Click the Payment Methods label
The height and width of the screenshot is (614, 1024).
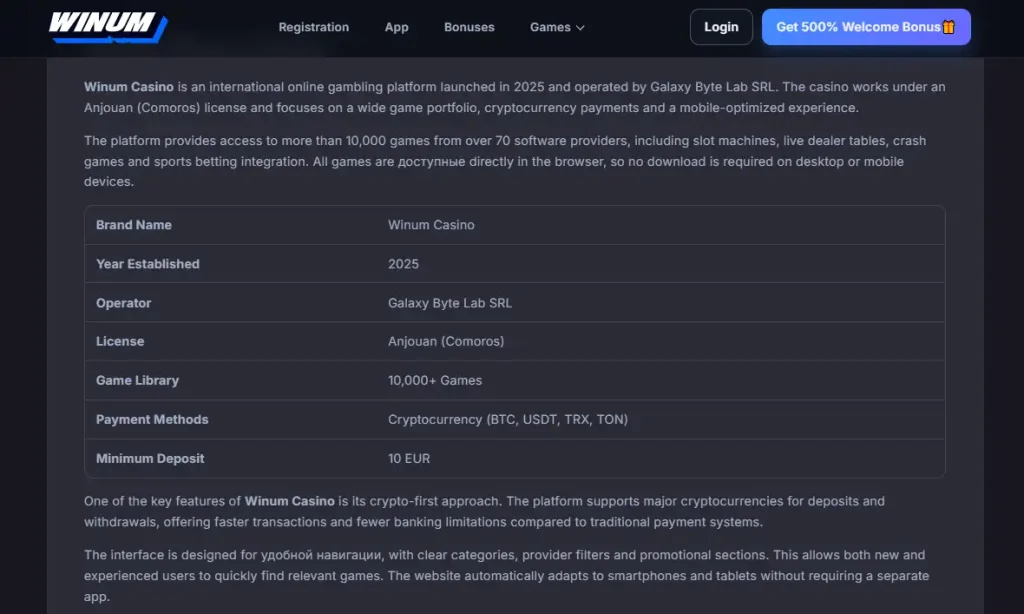(152, 419)
